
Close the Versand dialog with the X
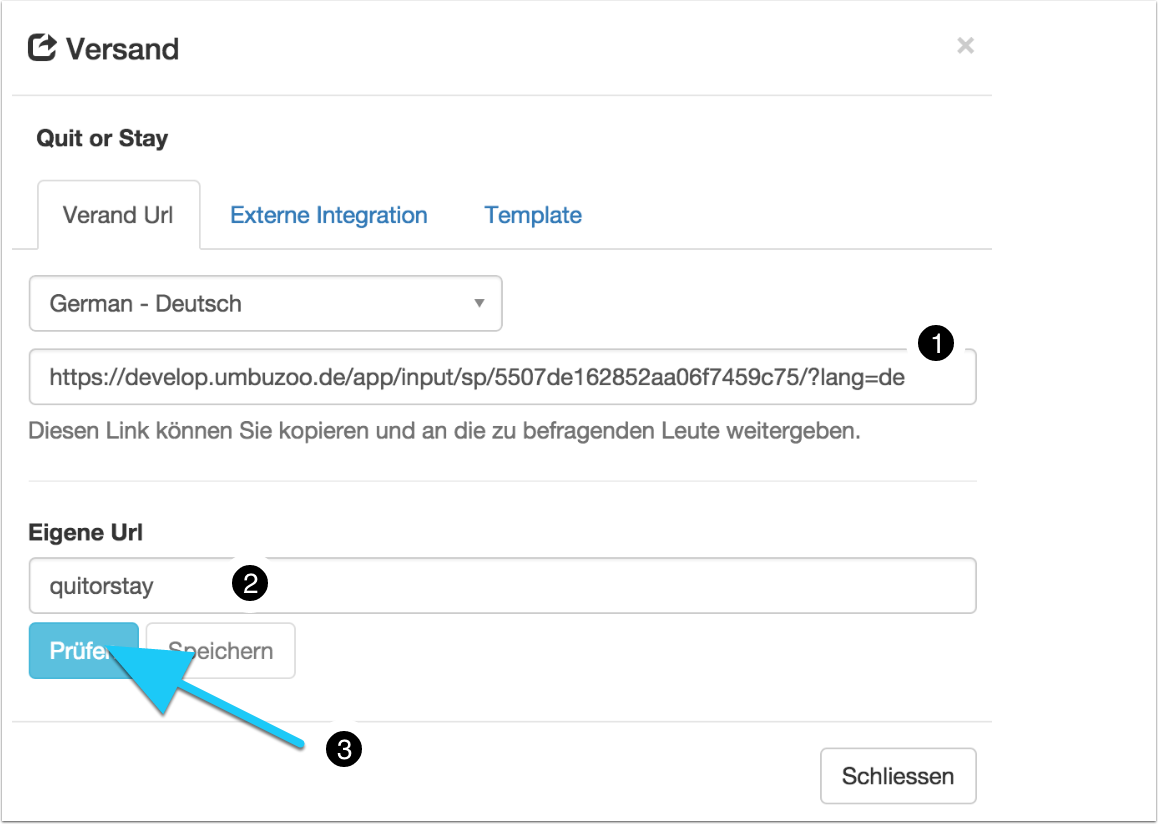[965, 45]
